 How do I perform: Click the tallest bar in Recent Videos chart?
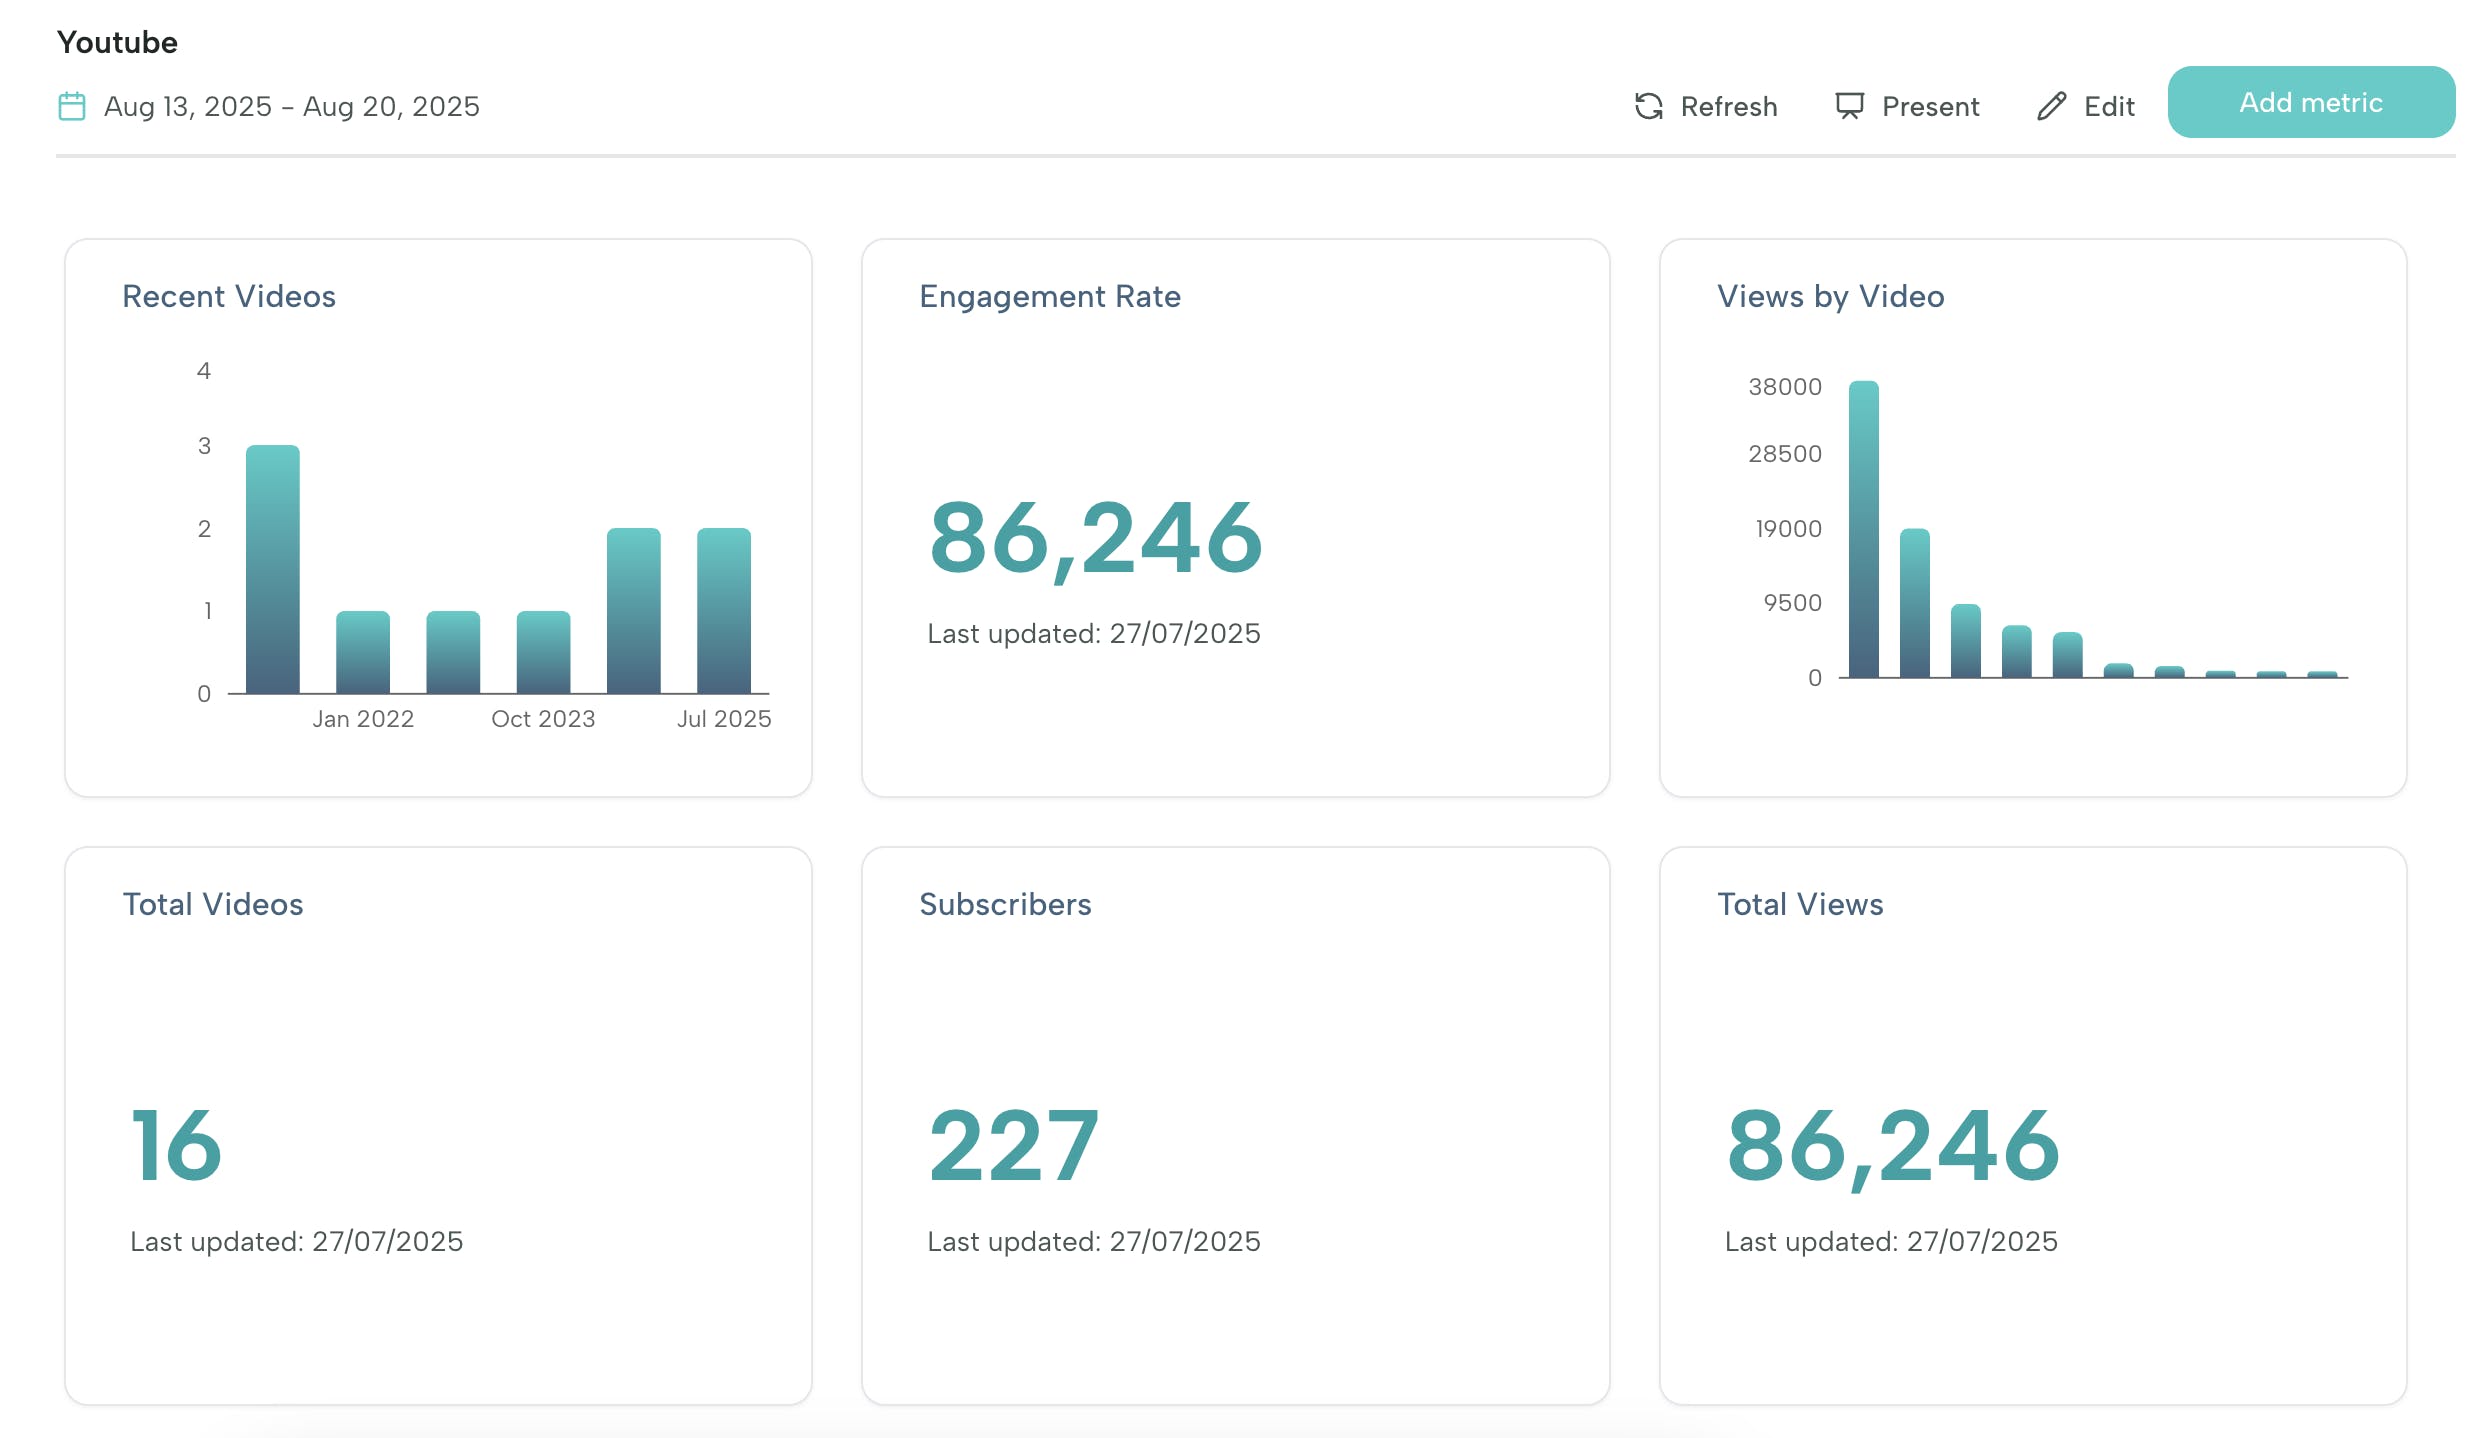273,569
